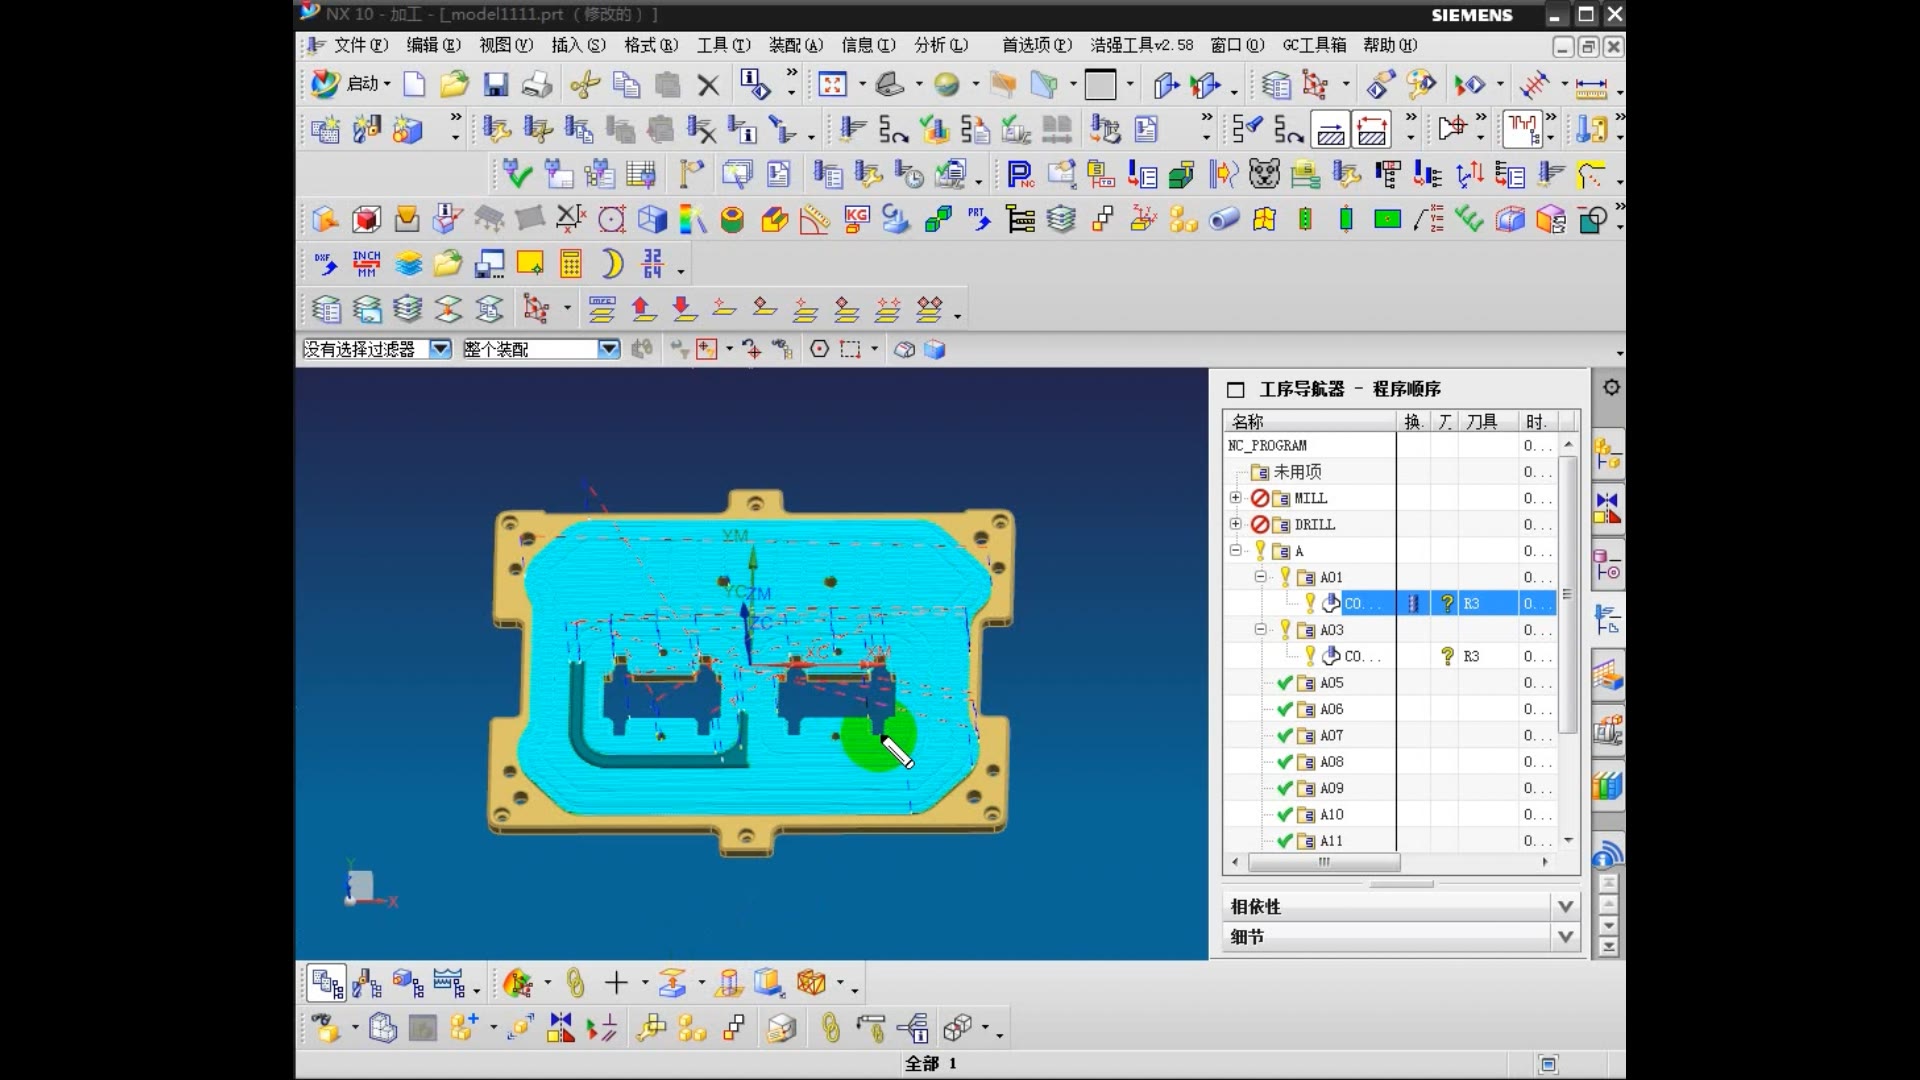Expand the MILL program group

(1236, 498)
